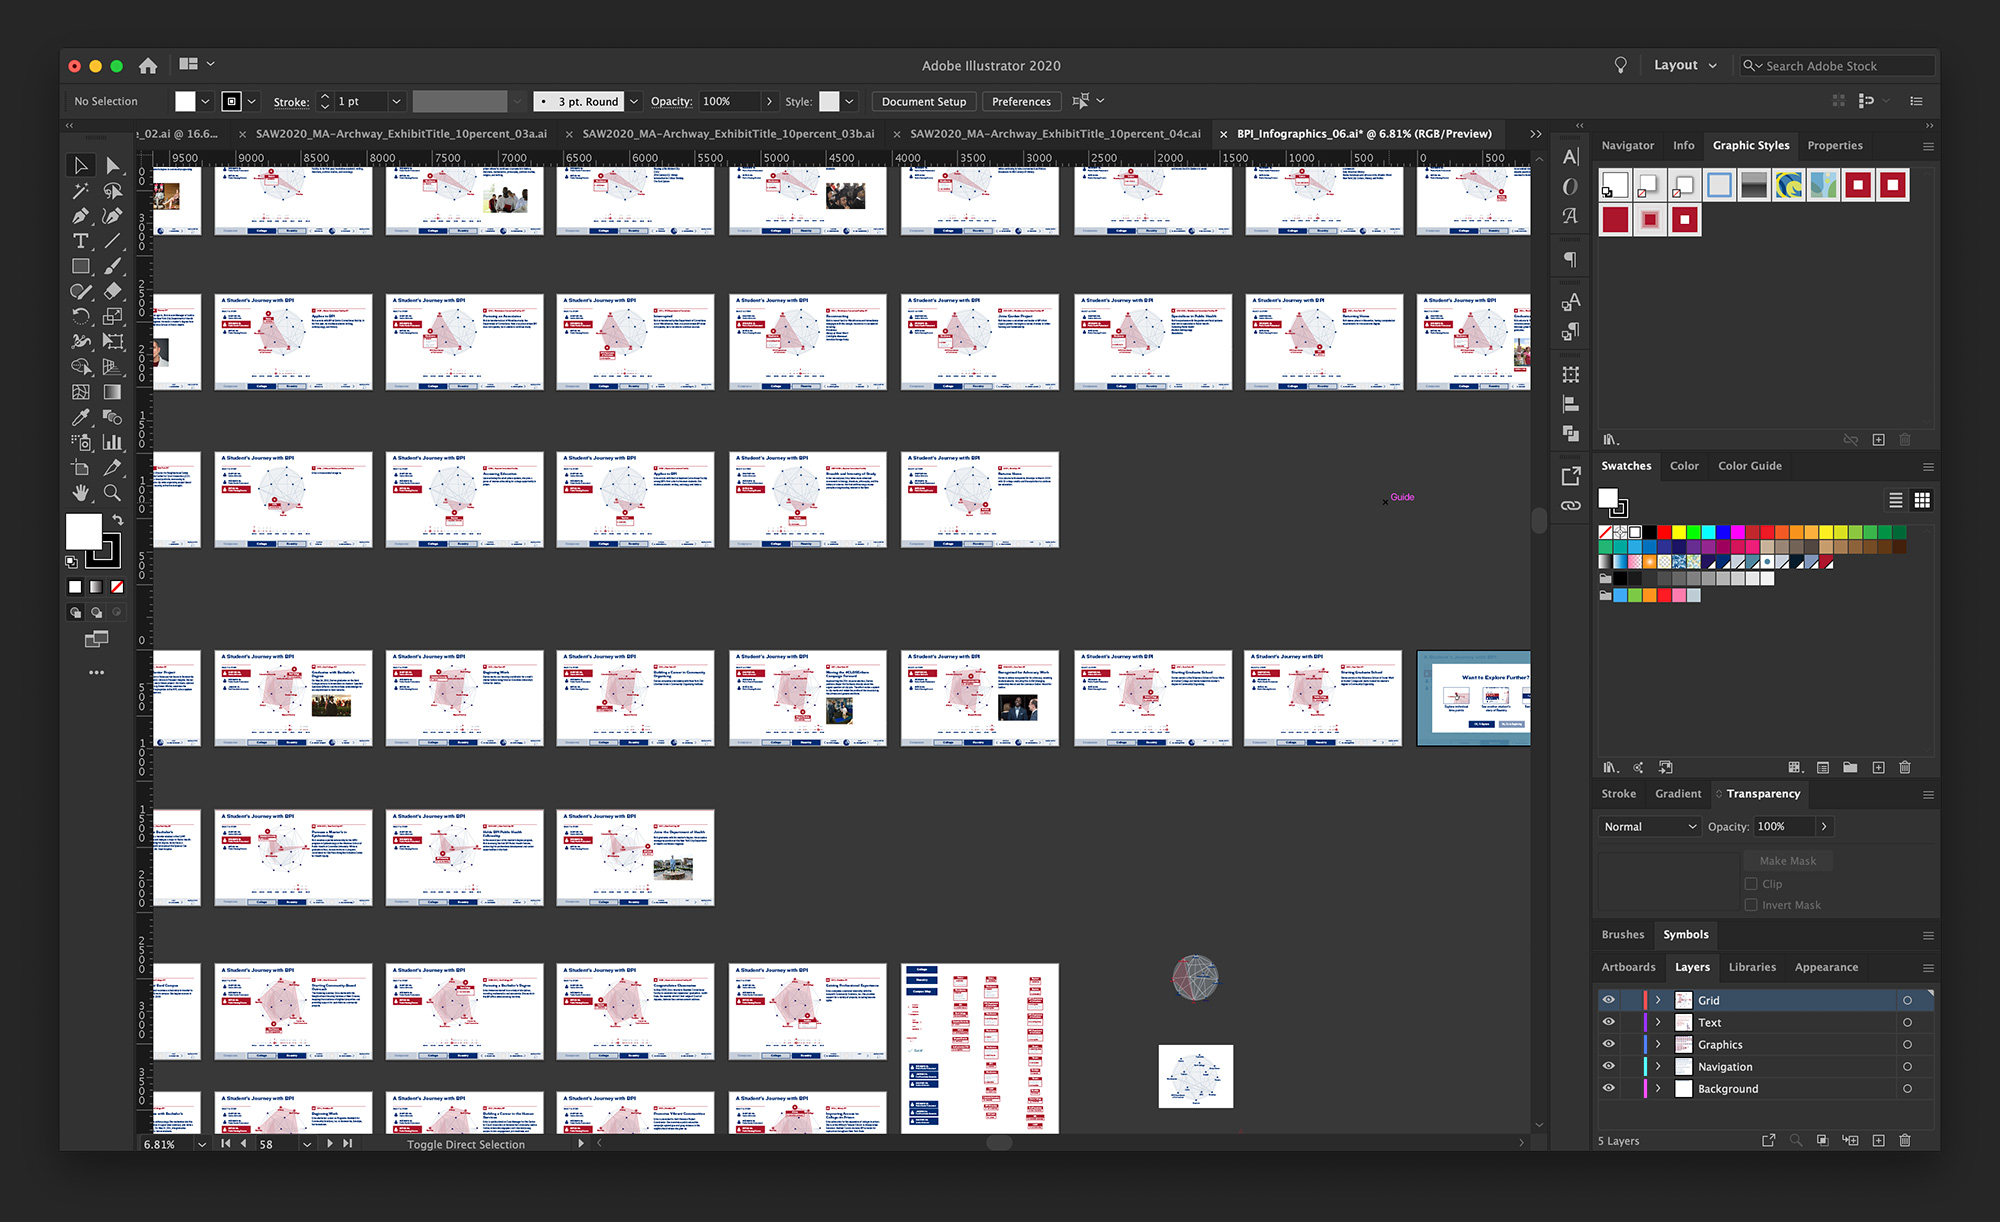Select the Type tool

pyautogui.click(x=80, y=241)
